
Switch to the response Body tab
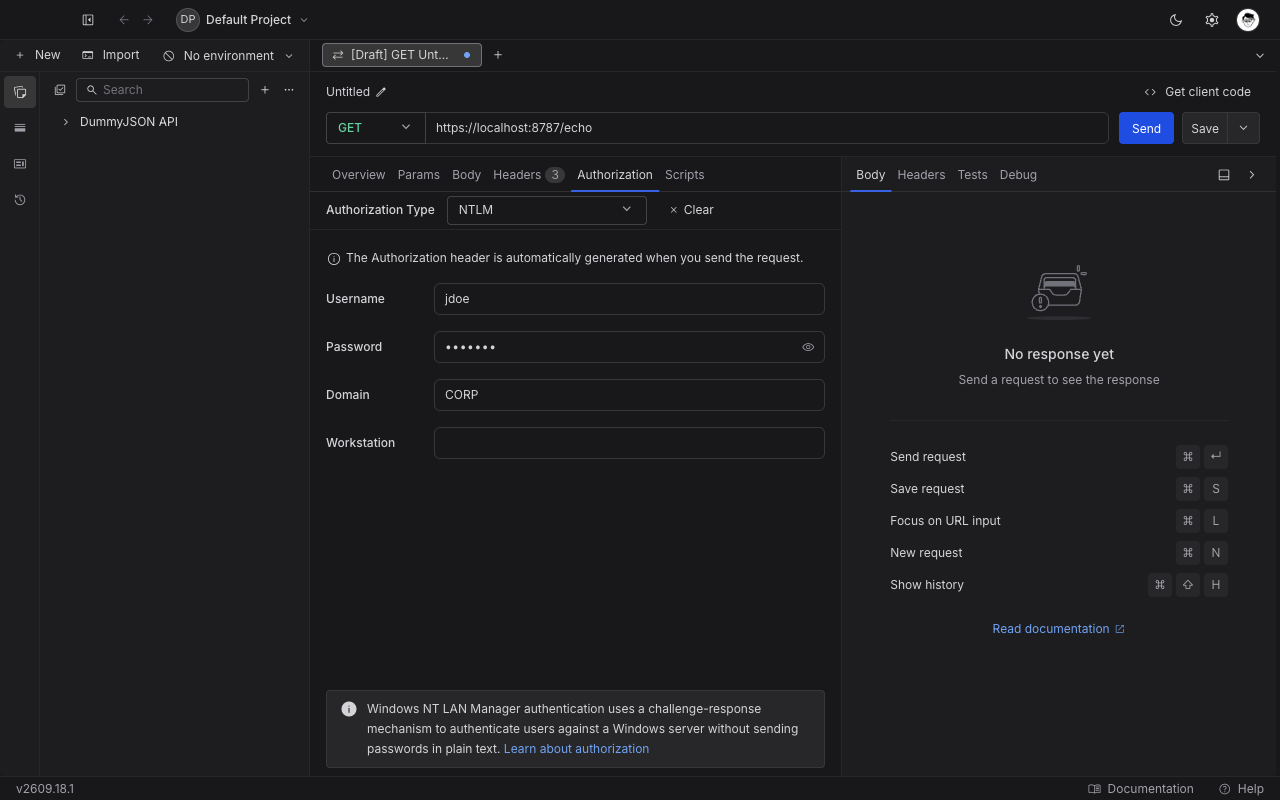coord(871,175)
